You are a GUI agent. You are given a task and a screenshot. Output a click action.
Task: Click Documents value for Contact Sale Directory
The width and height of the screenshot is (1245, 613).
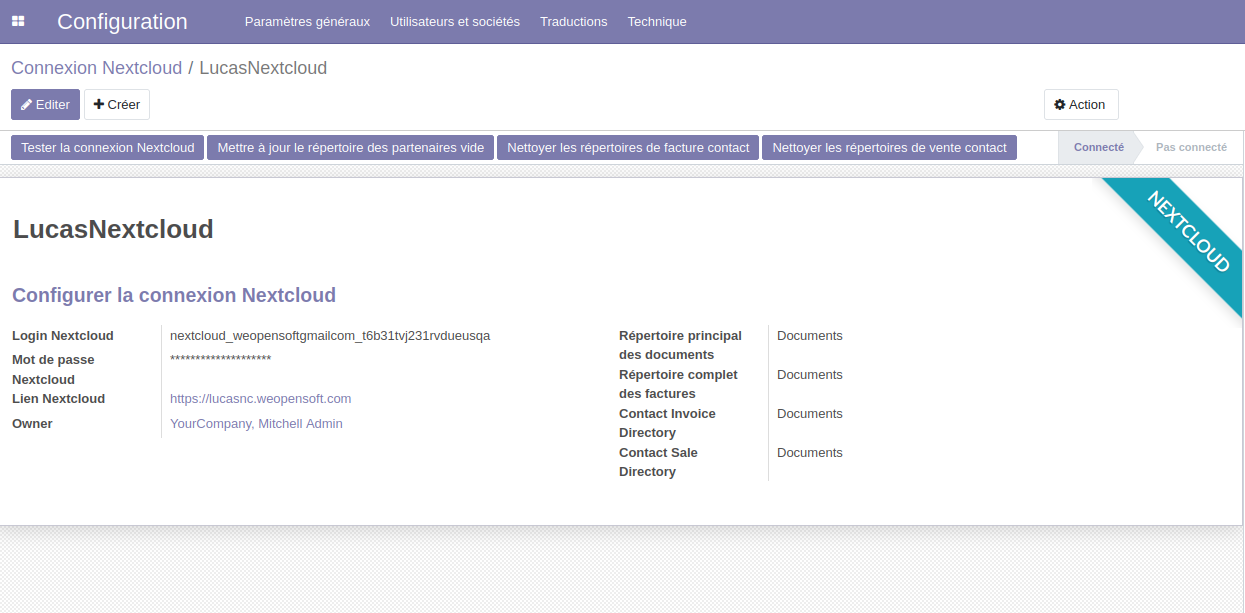click(810, 452)
